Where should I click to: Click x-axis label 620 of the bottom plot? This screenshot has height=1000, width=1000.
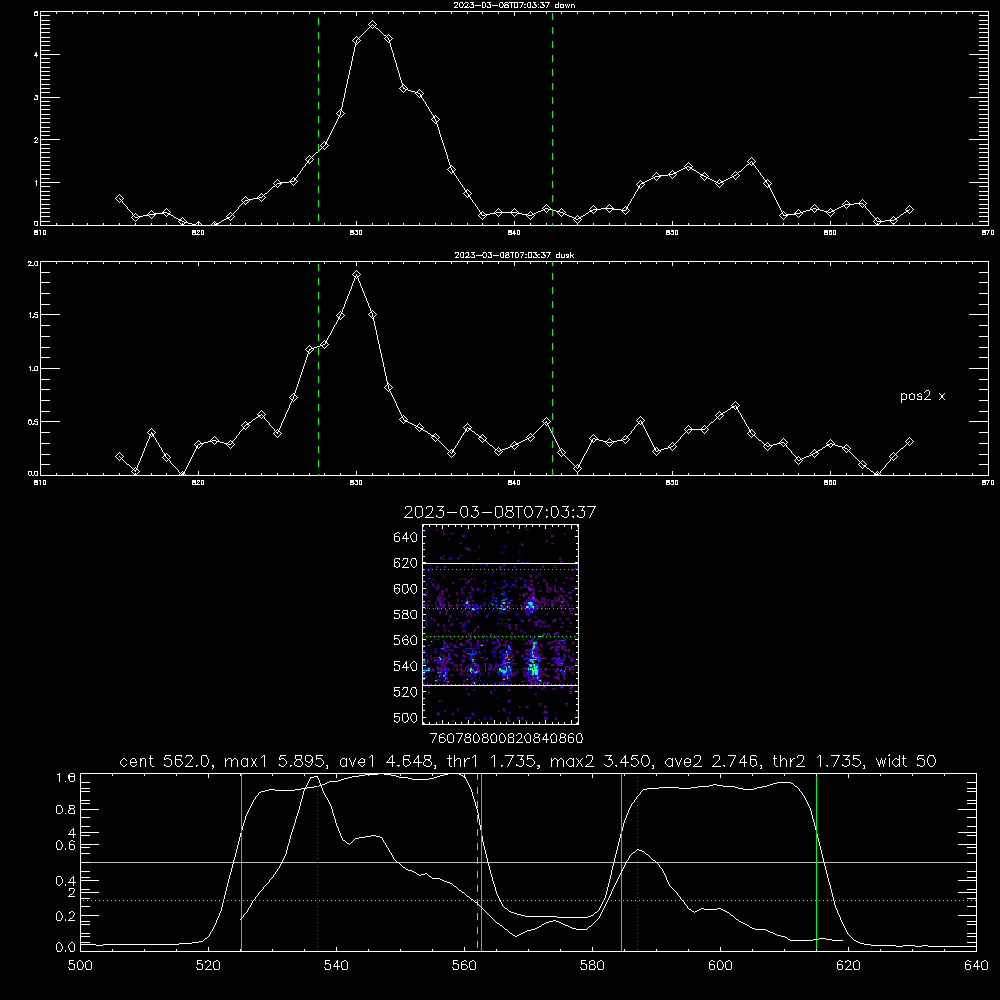point(848,966)
